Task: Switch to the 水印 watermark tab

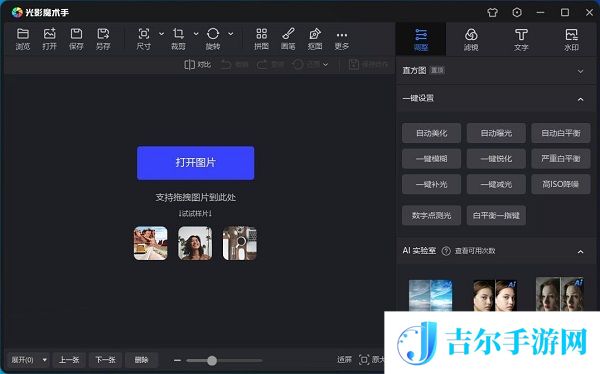Action: click(x=571, y=39)
